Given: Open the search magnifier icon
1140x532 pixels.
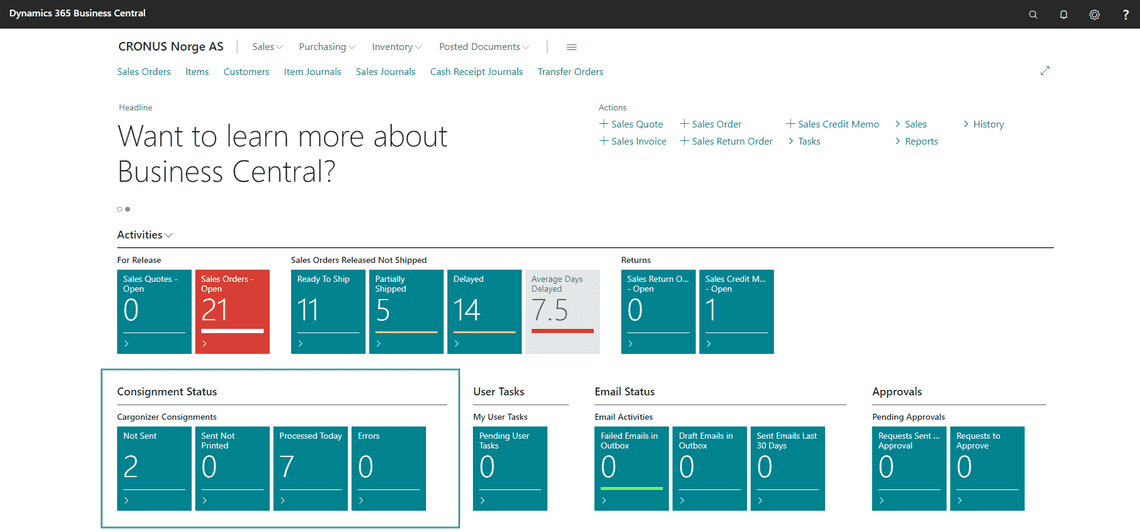Looking at the screenshot, I should [1033, 15].
